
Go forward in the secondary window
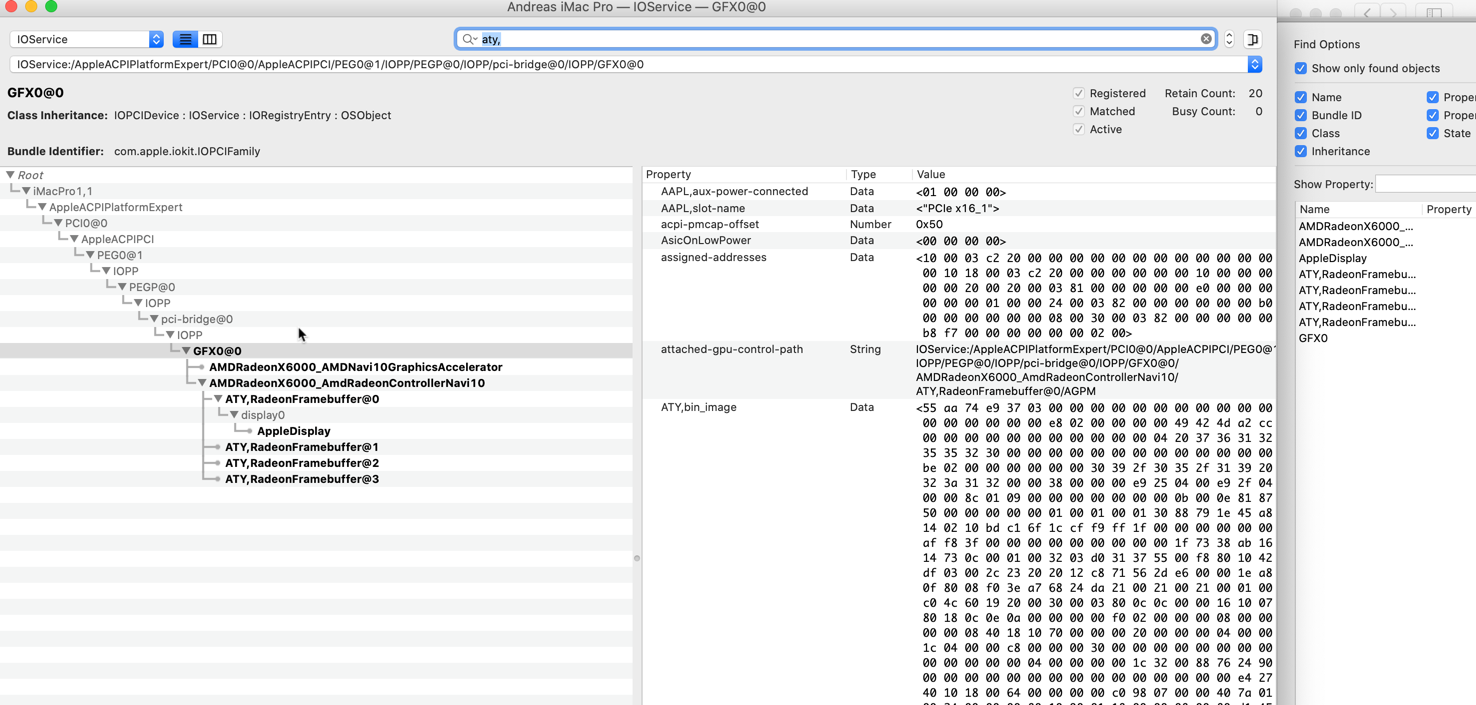coord(1393,13)
